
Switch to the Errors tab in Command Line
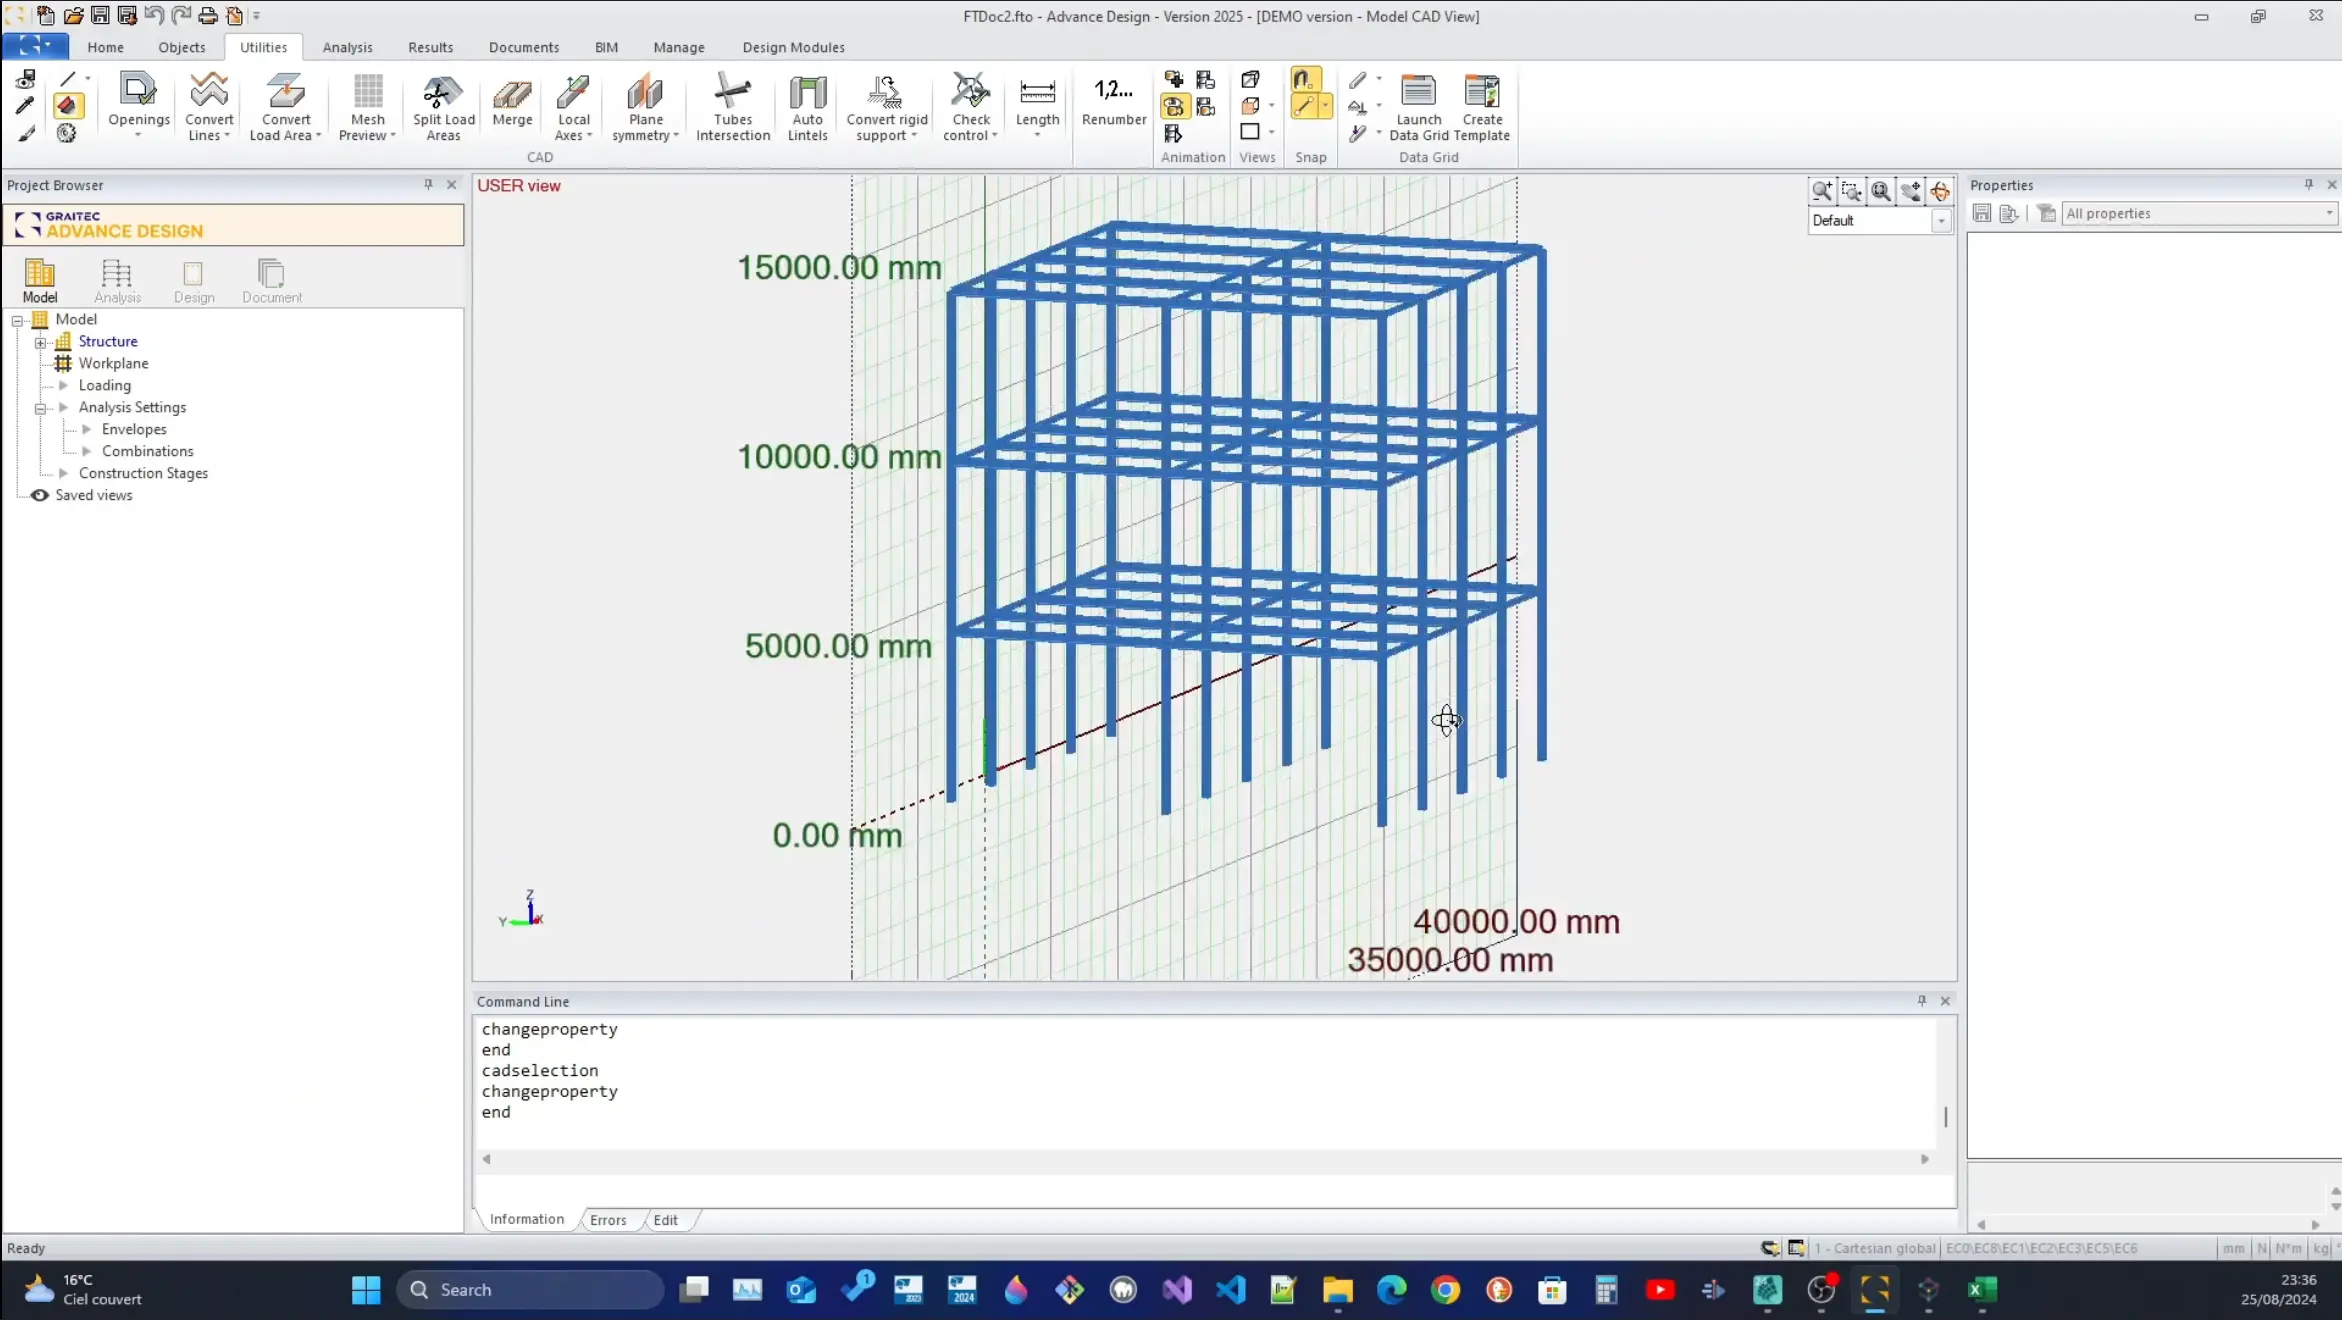pyautogui.click(x=608, y=1220)
